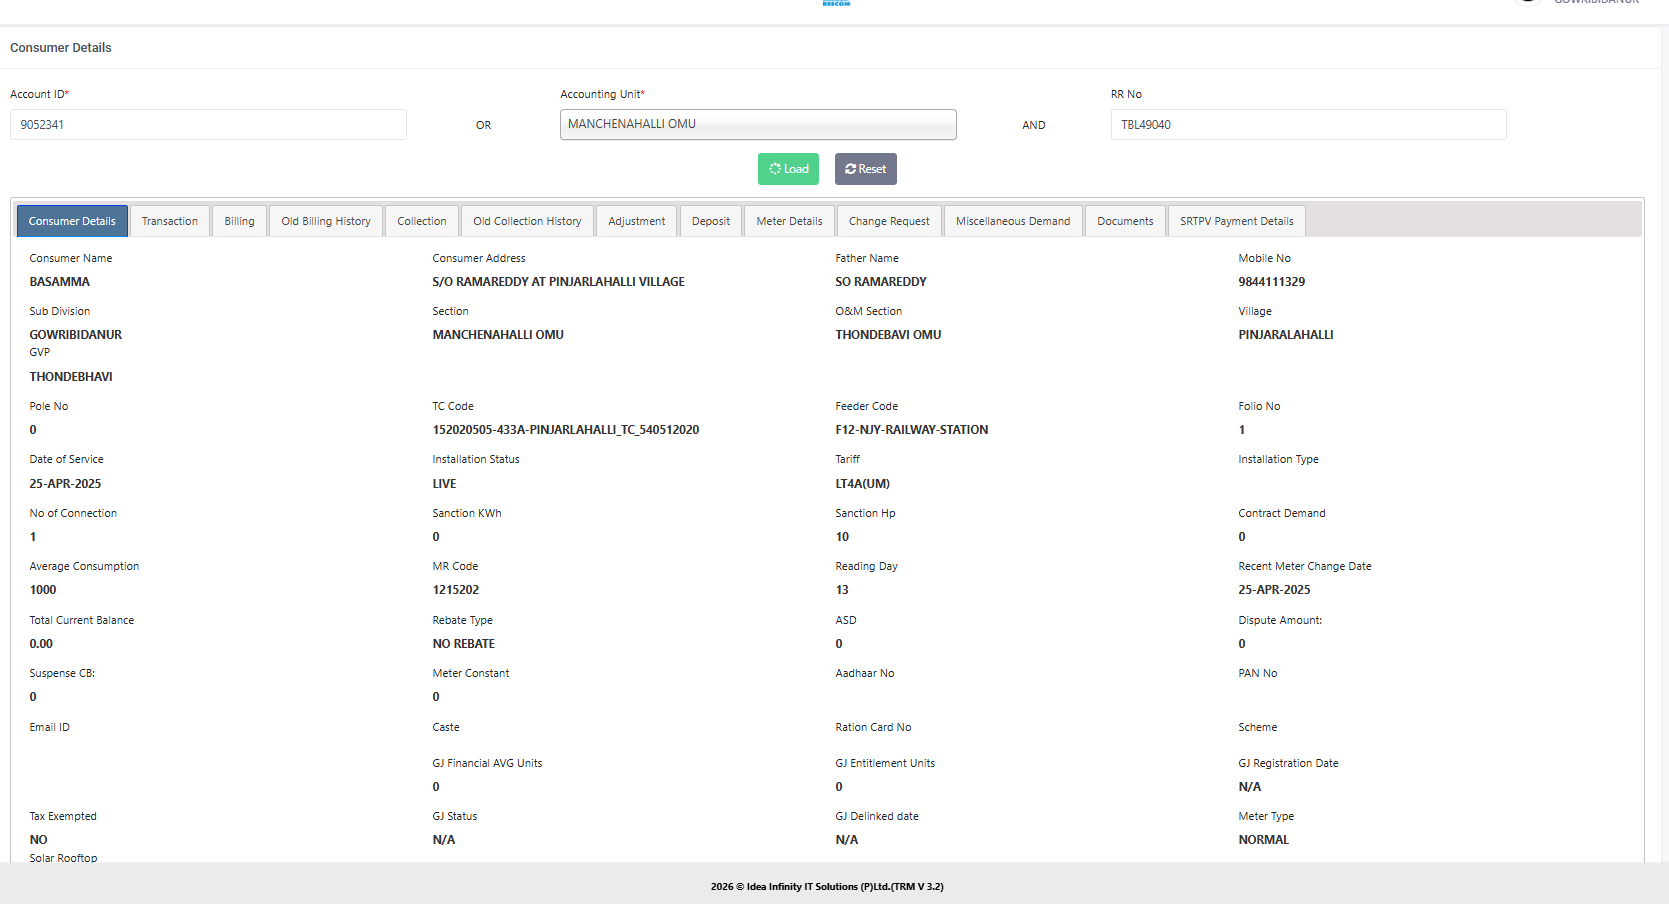This screenshot has height=904, width=1669.
Task: Switch to the Transaction tab
Action: (x=170, y=221)
